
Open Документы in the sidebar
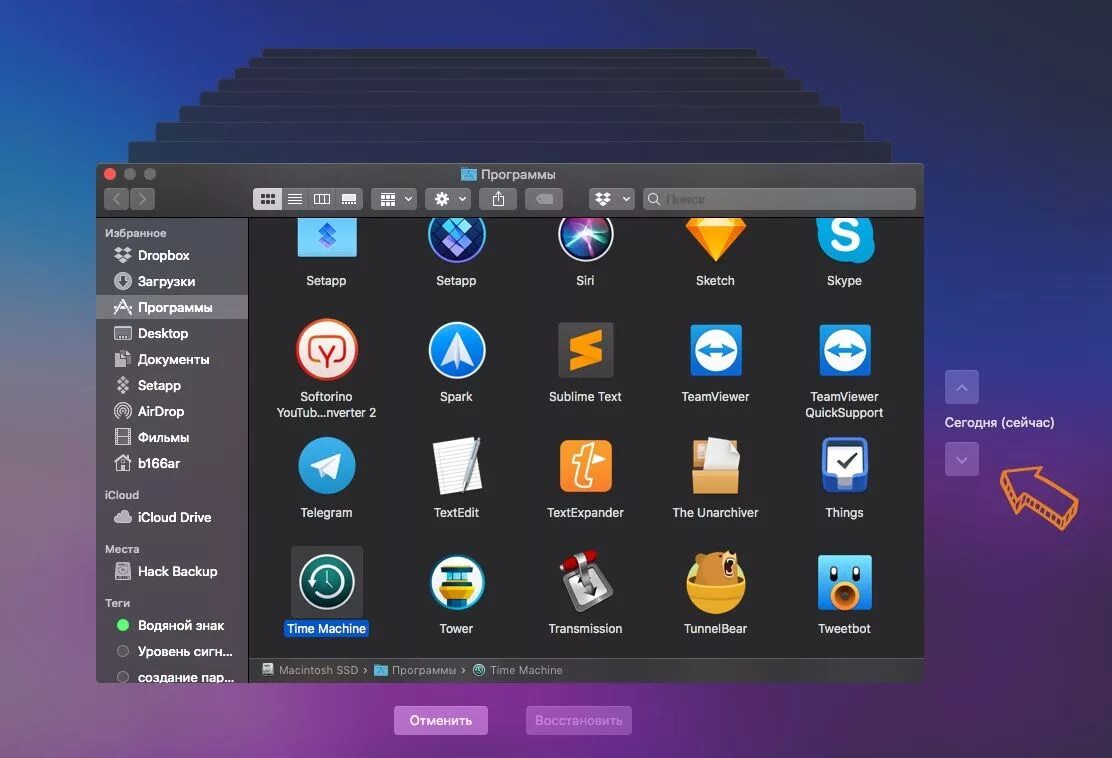pos(172,360)
